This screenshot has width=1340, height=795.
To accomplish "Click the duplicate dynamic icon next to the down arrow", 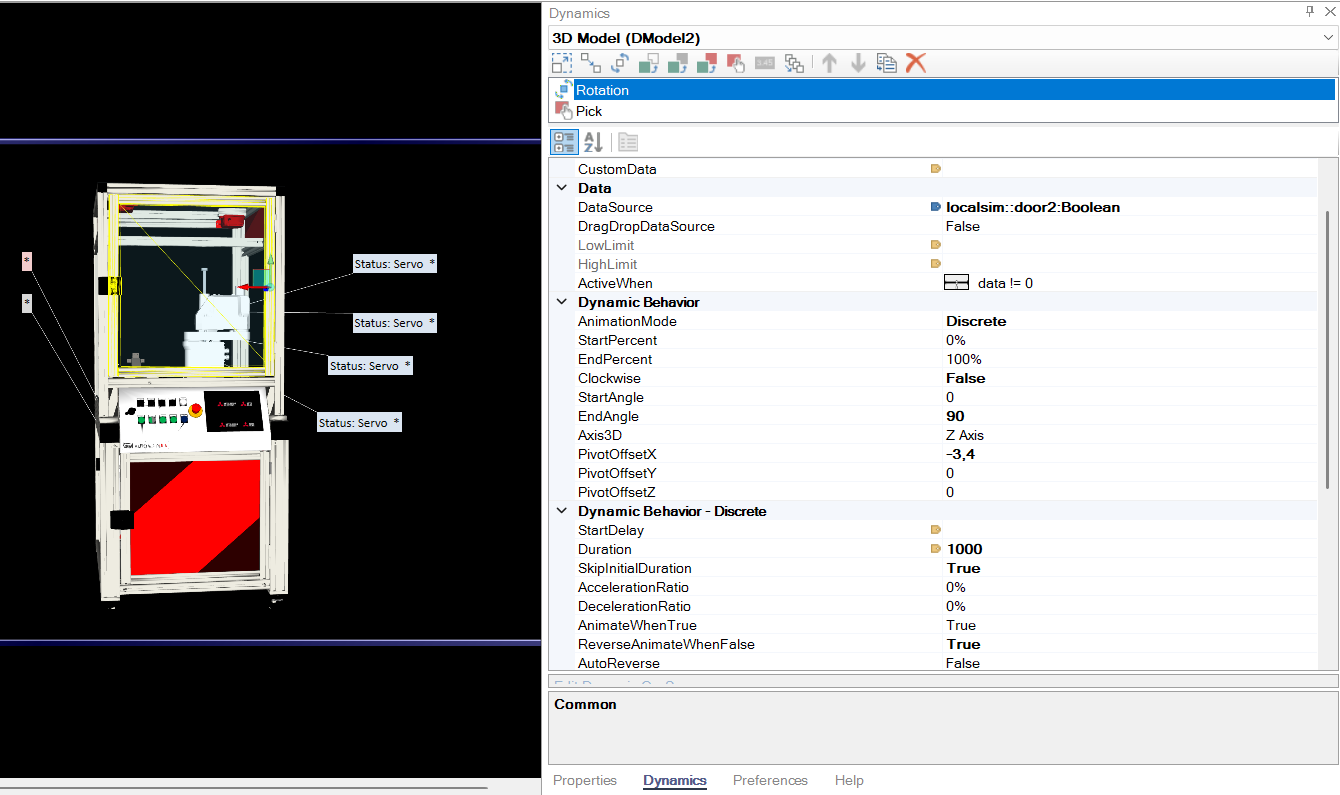I will (886, 63).
